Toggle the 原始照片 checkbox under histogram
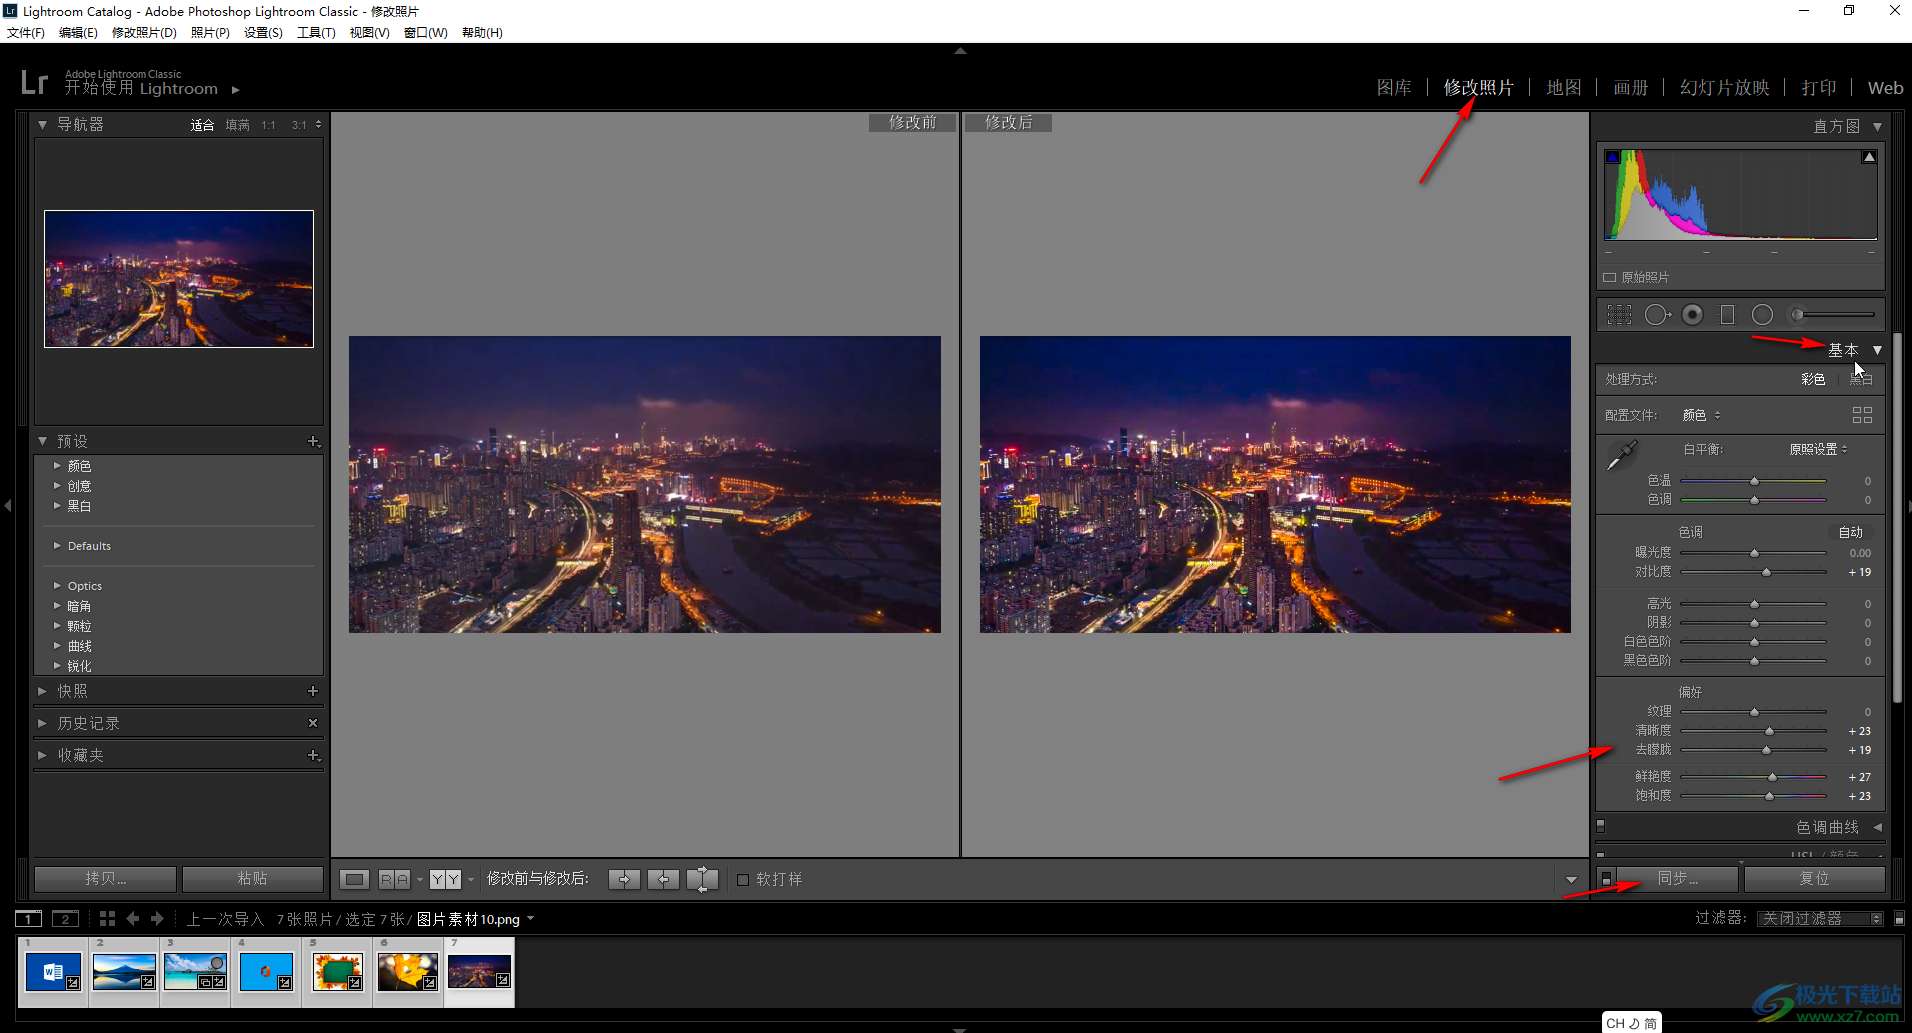The image size is (1912, 1033). tap(1610, 278)
